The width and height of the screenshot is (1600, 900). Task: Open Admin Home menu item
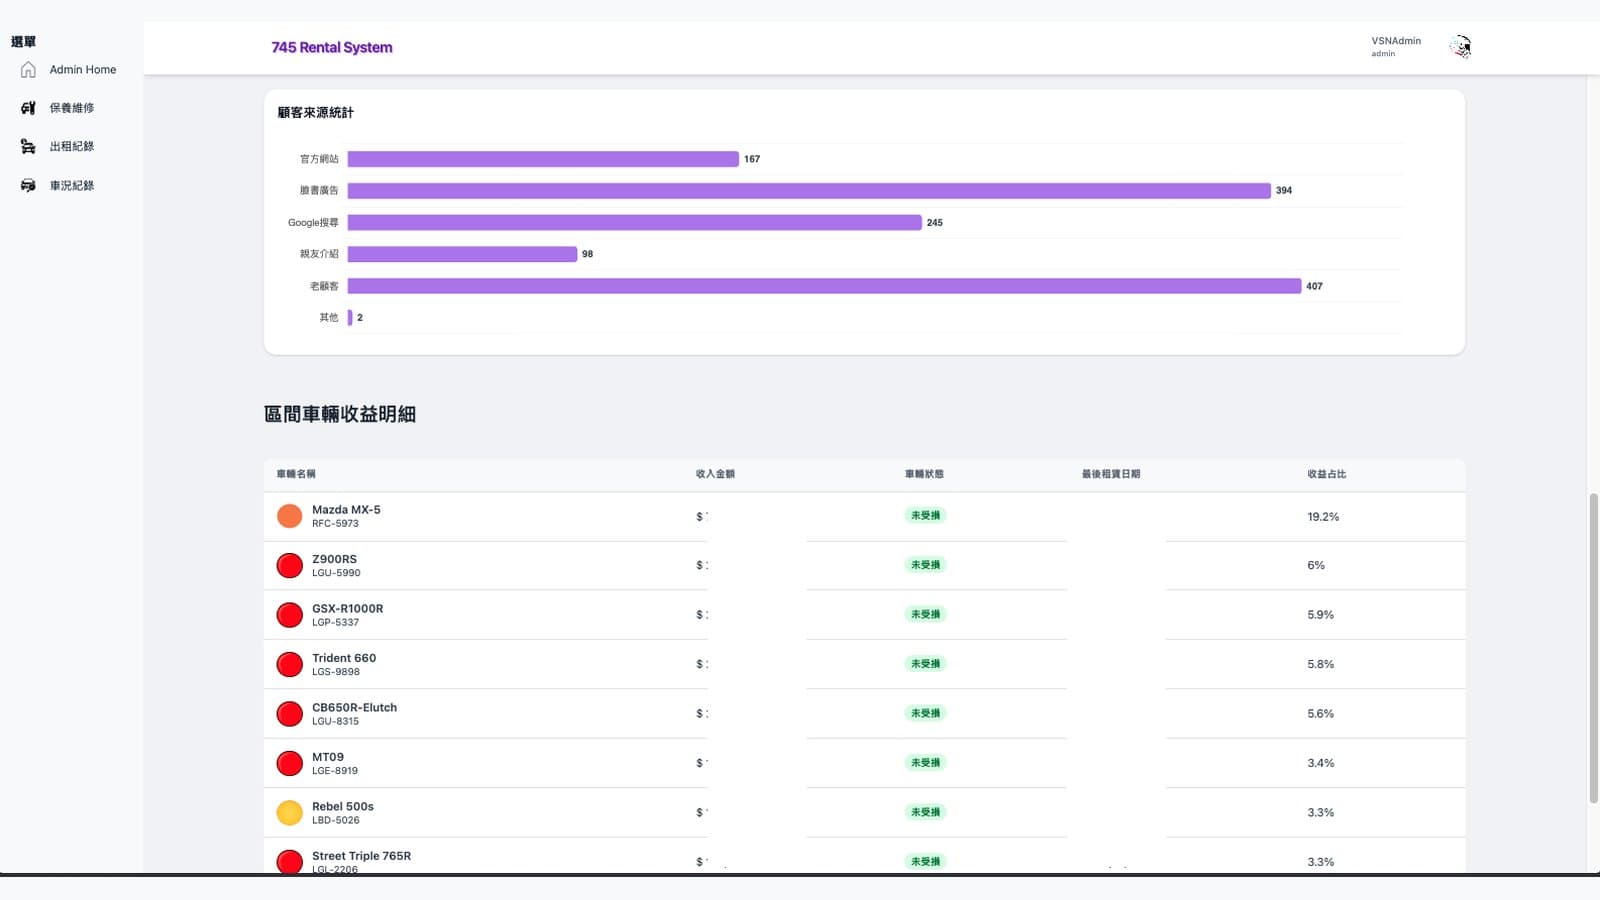83,70
